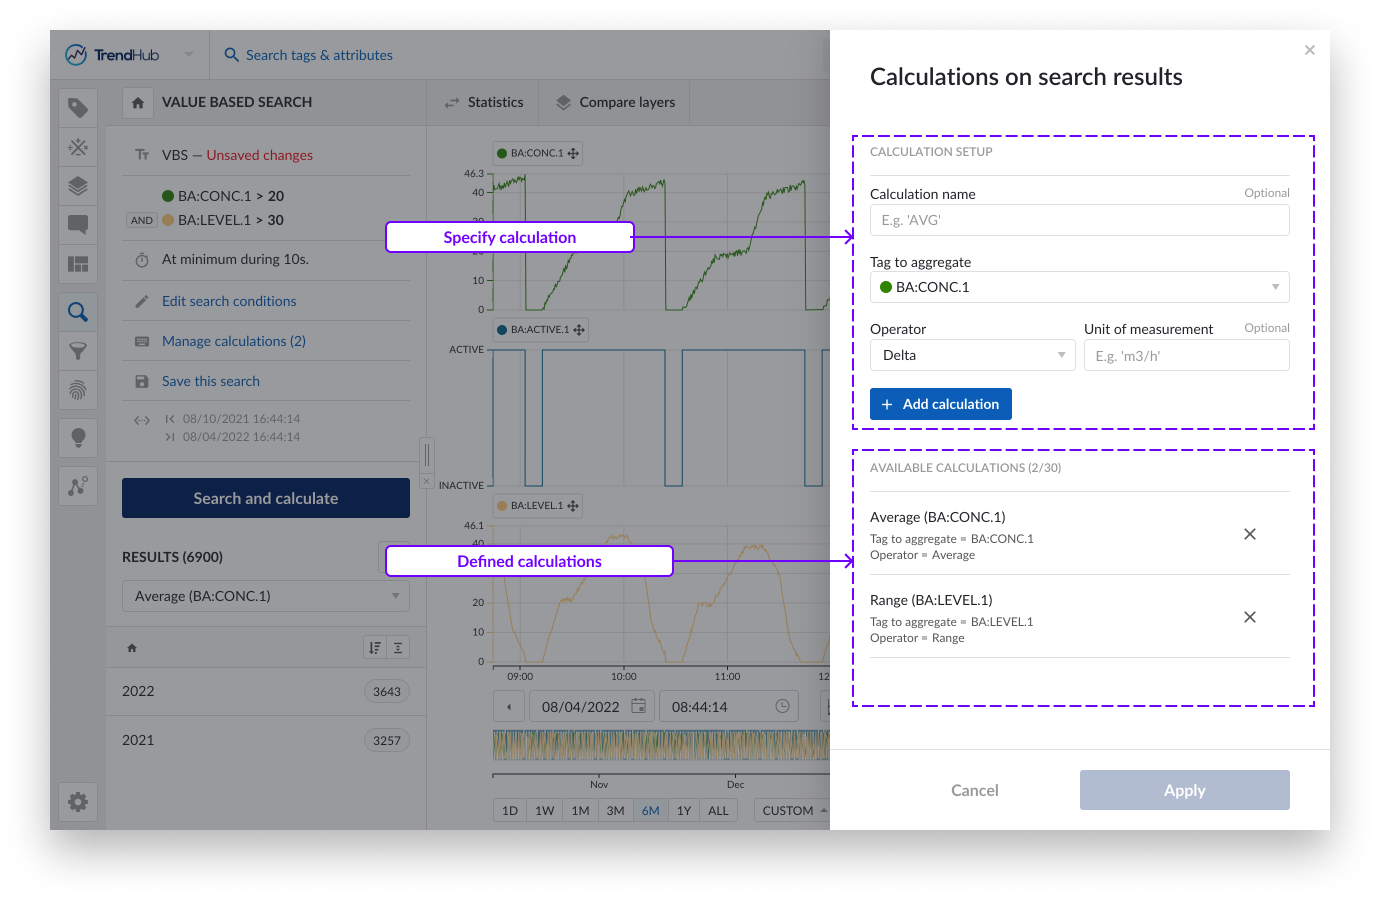Click the Calculation name input field
The height and width of the screenshot is (900, 1380).
(x=1079, y=220)
